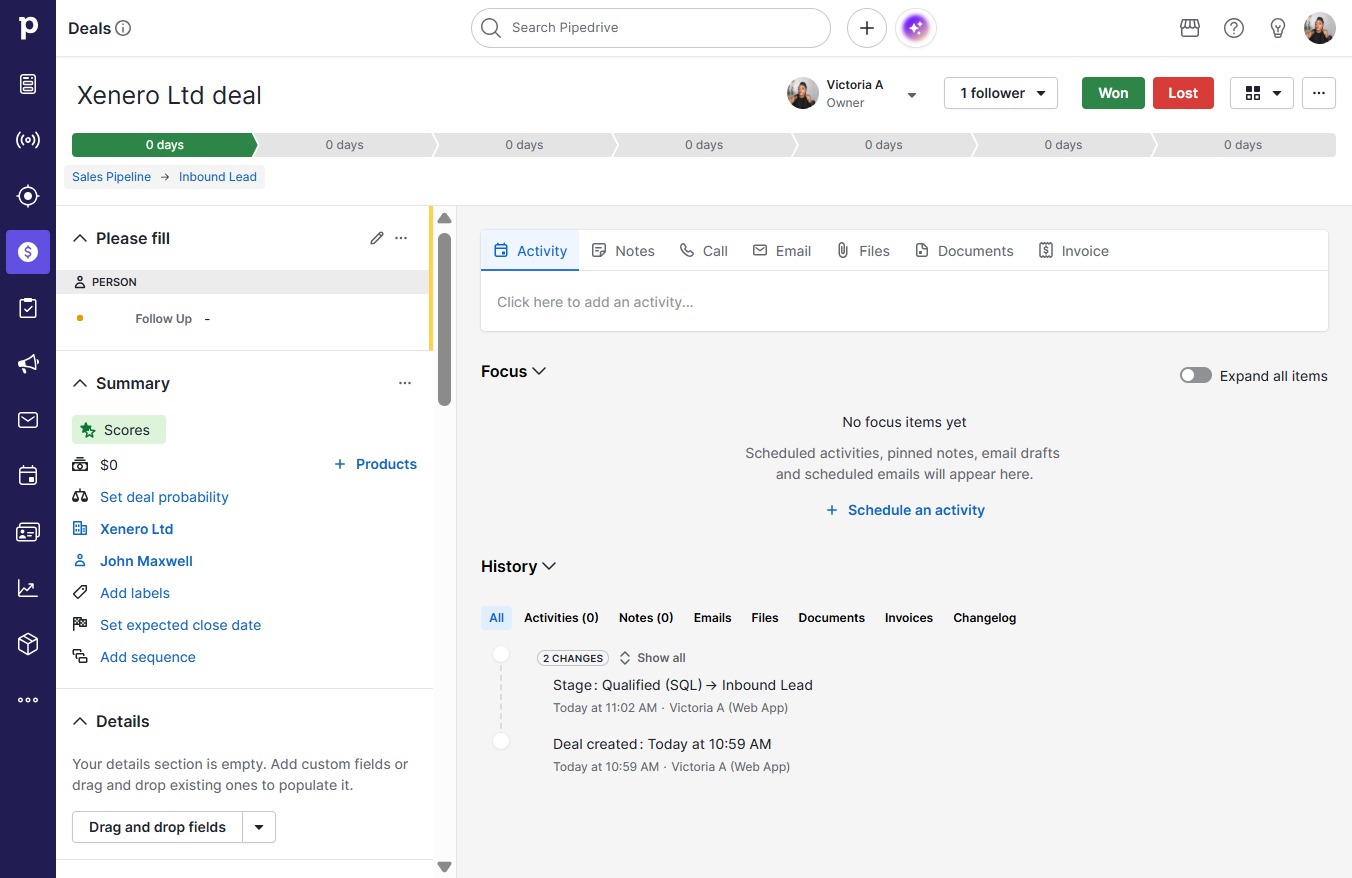The height and width of the screenshot is (878, 1352).
Task: Open More menu in sidebar
Action: tap(28, 700)
